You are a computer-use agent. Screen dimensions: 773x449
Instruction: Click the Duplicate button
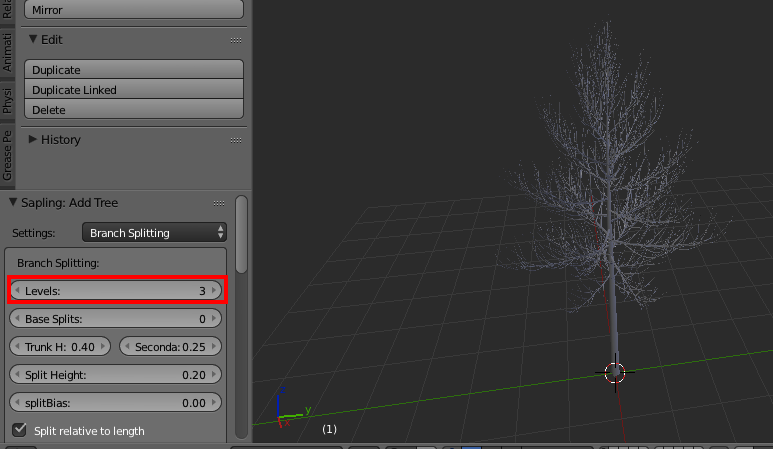coord(134,69)
